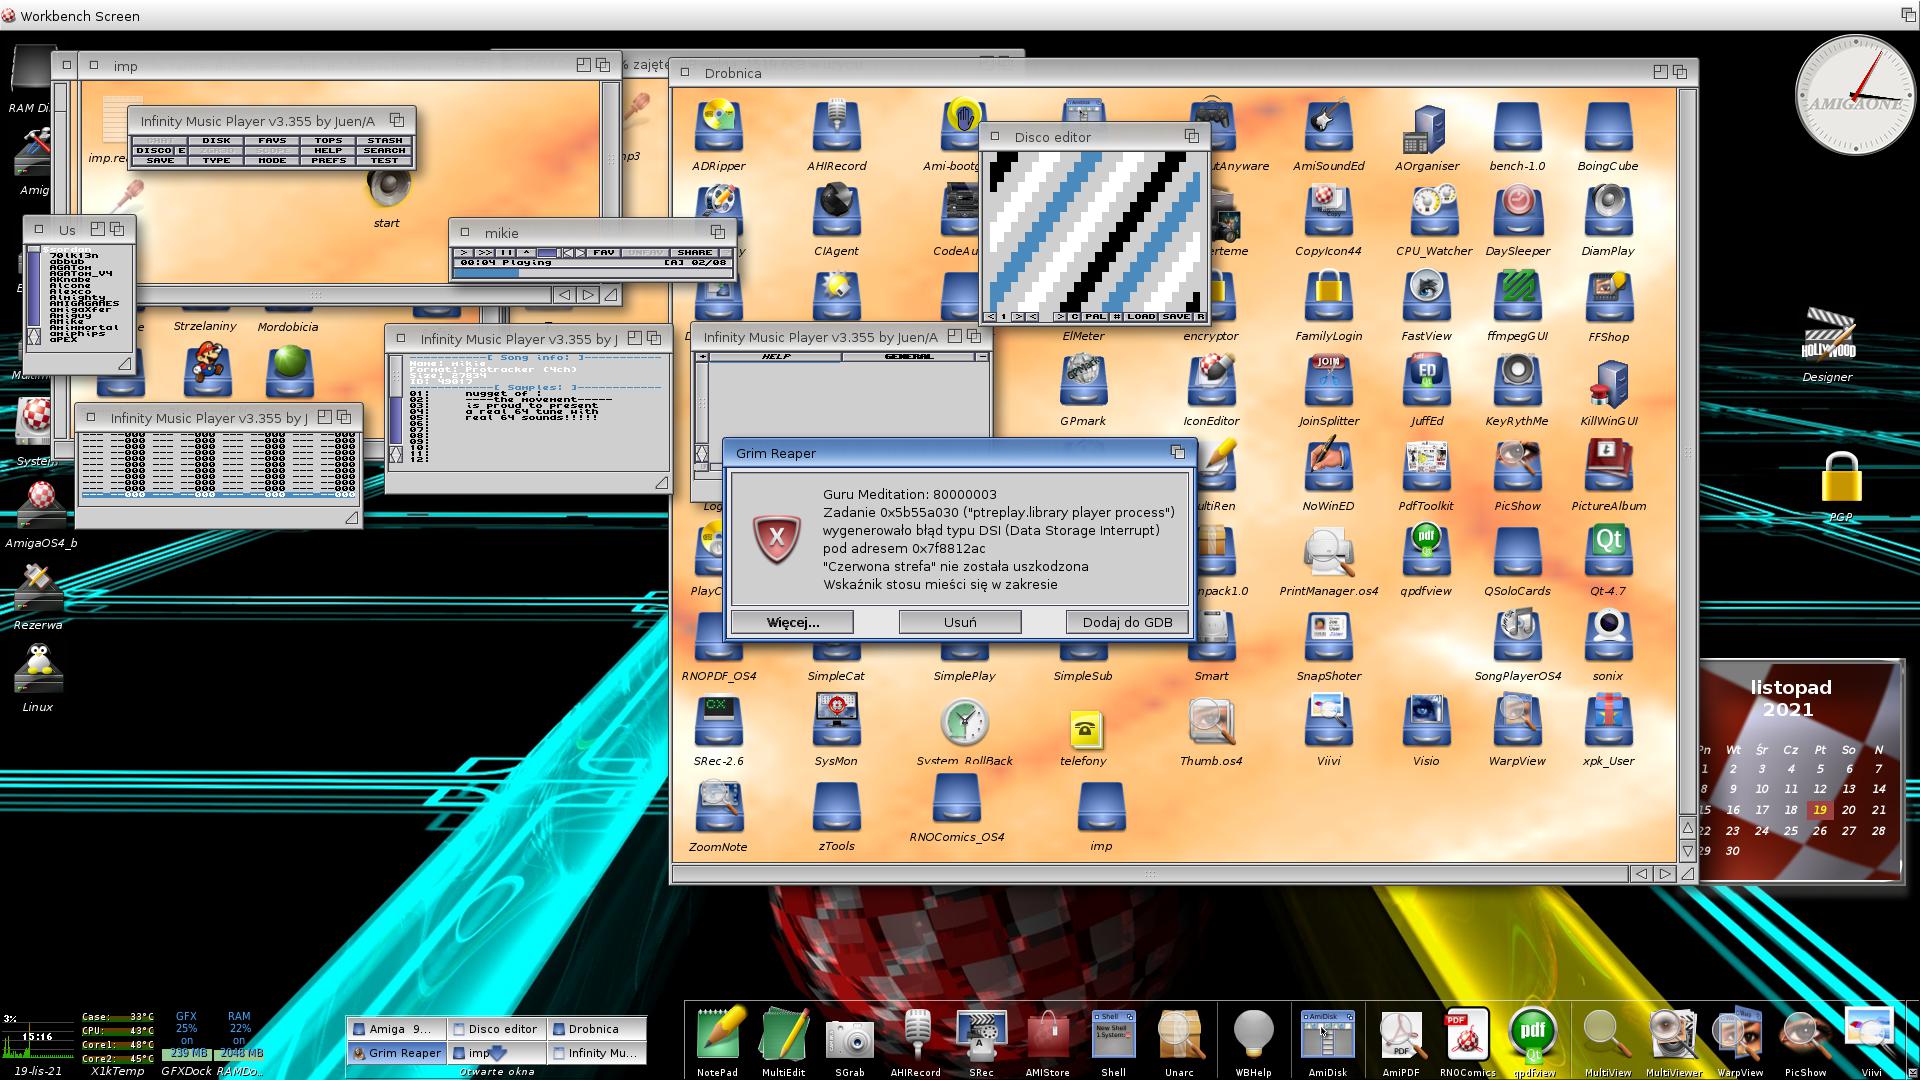
Task: Switch to GENERAL tab in Infinity help window
Action: click(909, 356)
